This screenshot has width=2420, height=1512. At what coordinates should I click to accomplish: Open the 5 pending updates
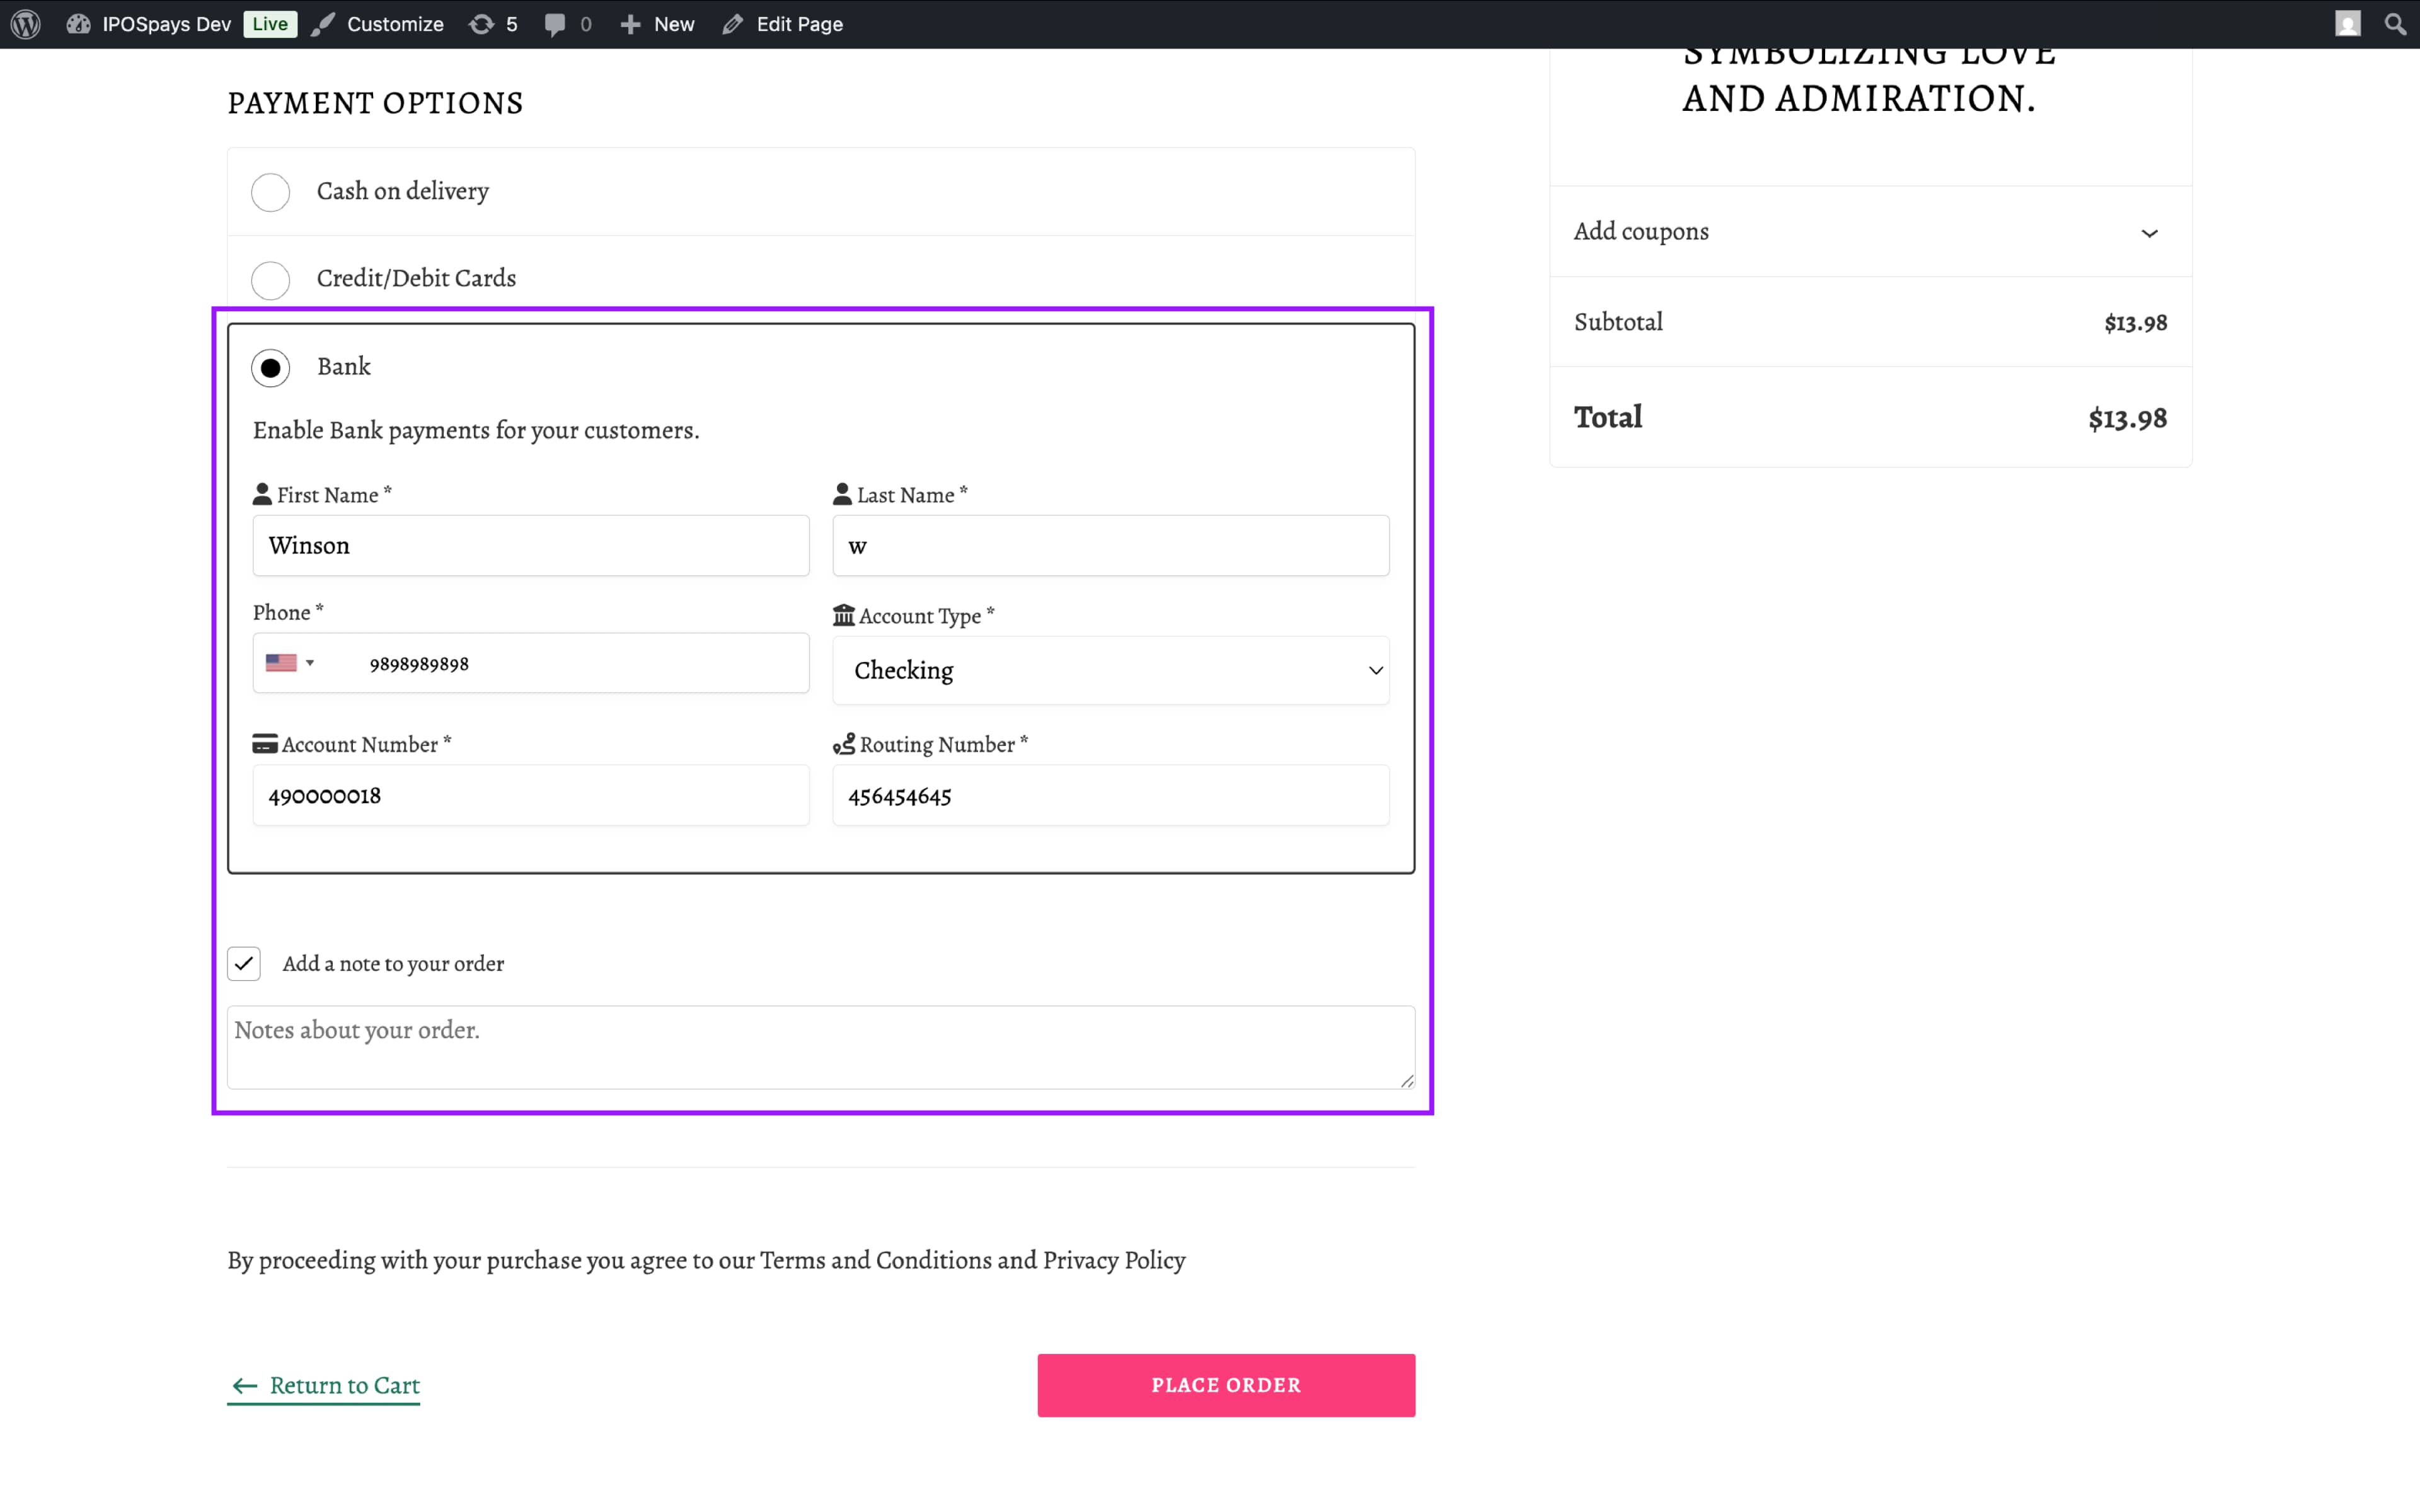pyautogui.click(x=493, y=24)
